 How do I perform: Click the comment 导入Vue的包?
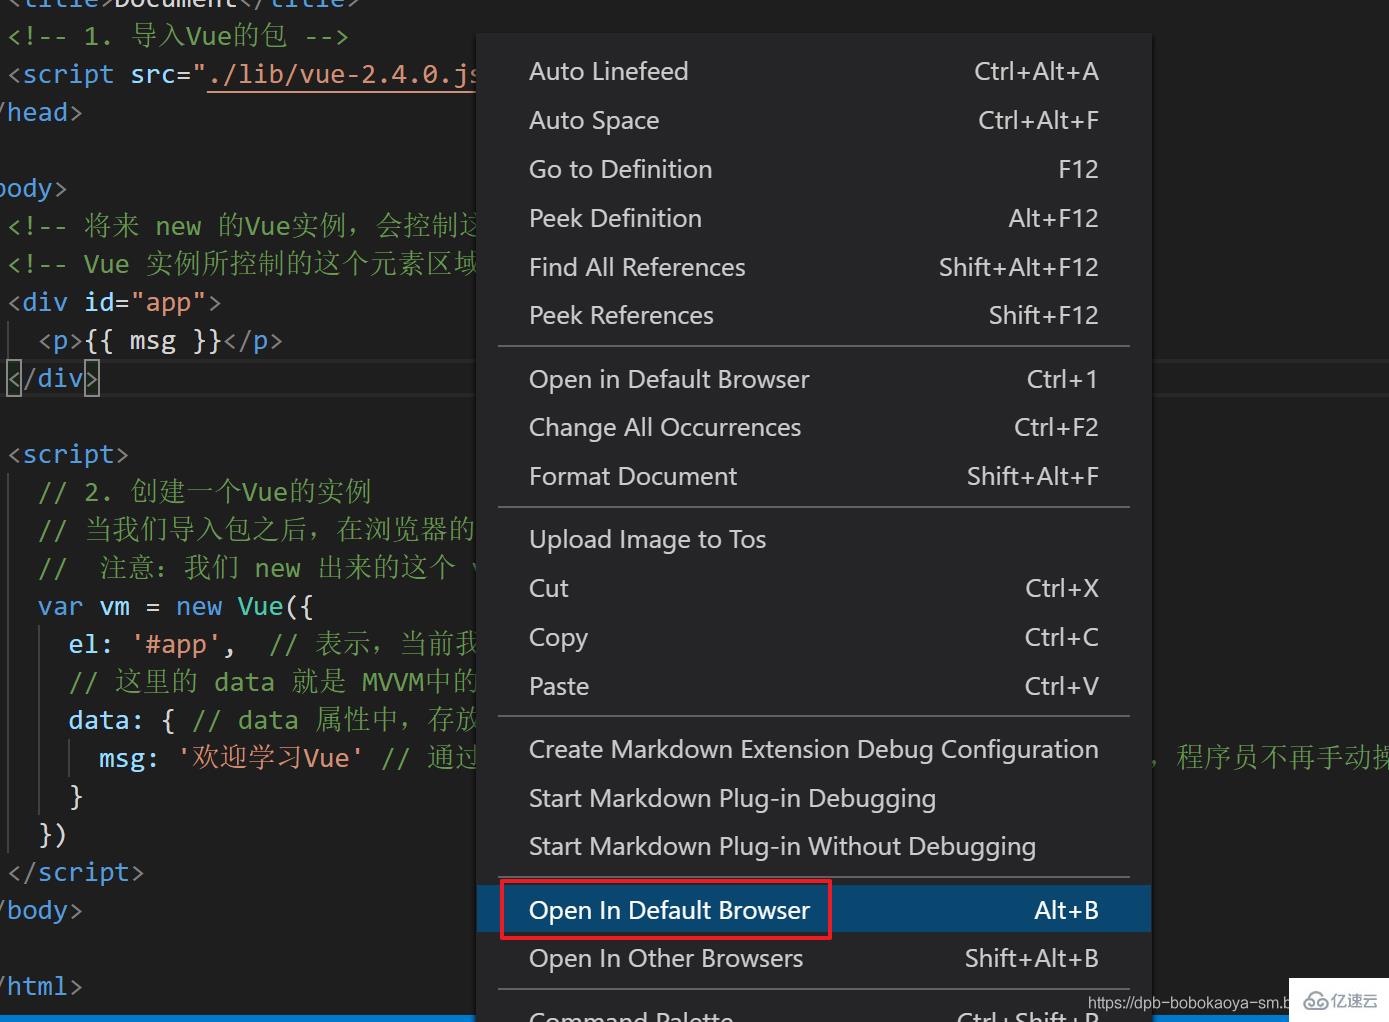[178, 37]
